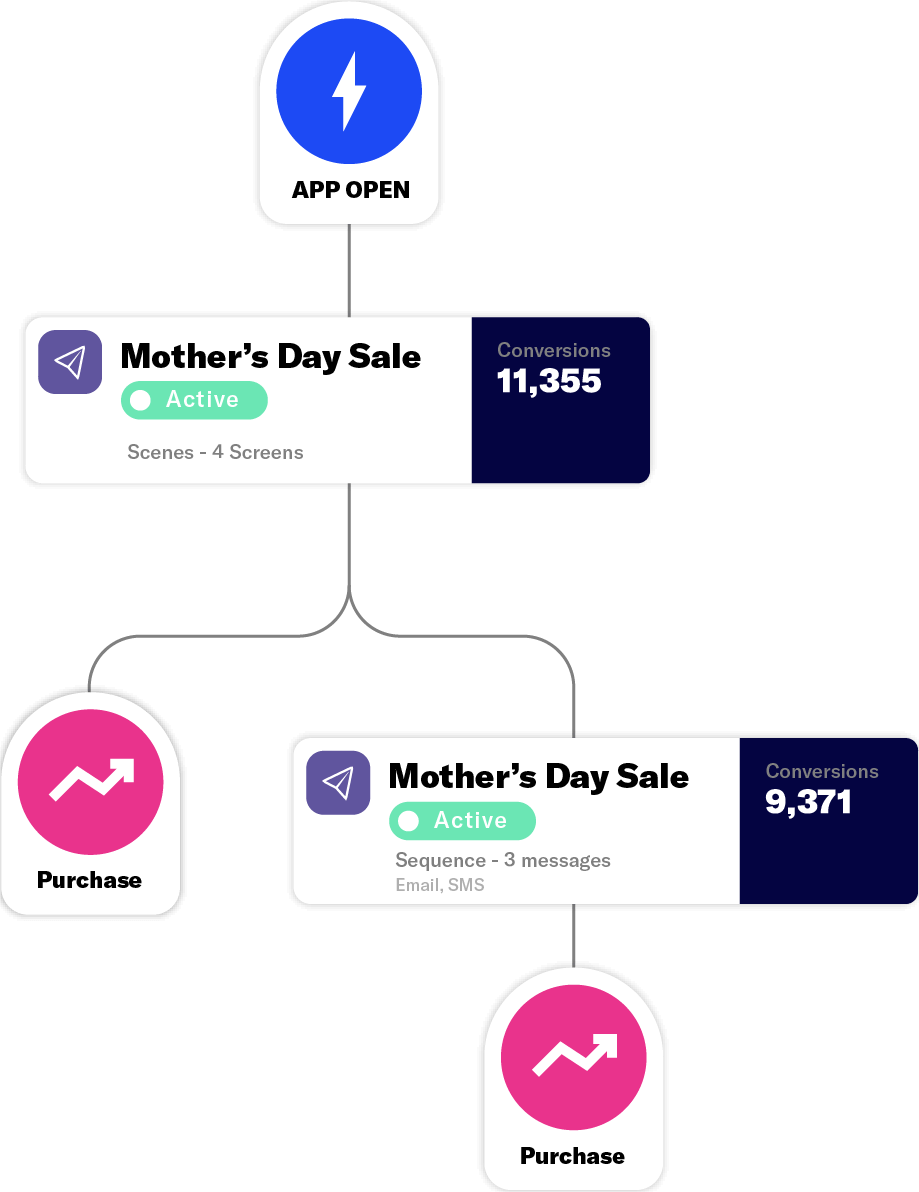This screenshot has height=1192, width=919.
Task: Click the Conversions label above 11,355
Action: pyautogui.click(x=554, y=350)
